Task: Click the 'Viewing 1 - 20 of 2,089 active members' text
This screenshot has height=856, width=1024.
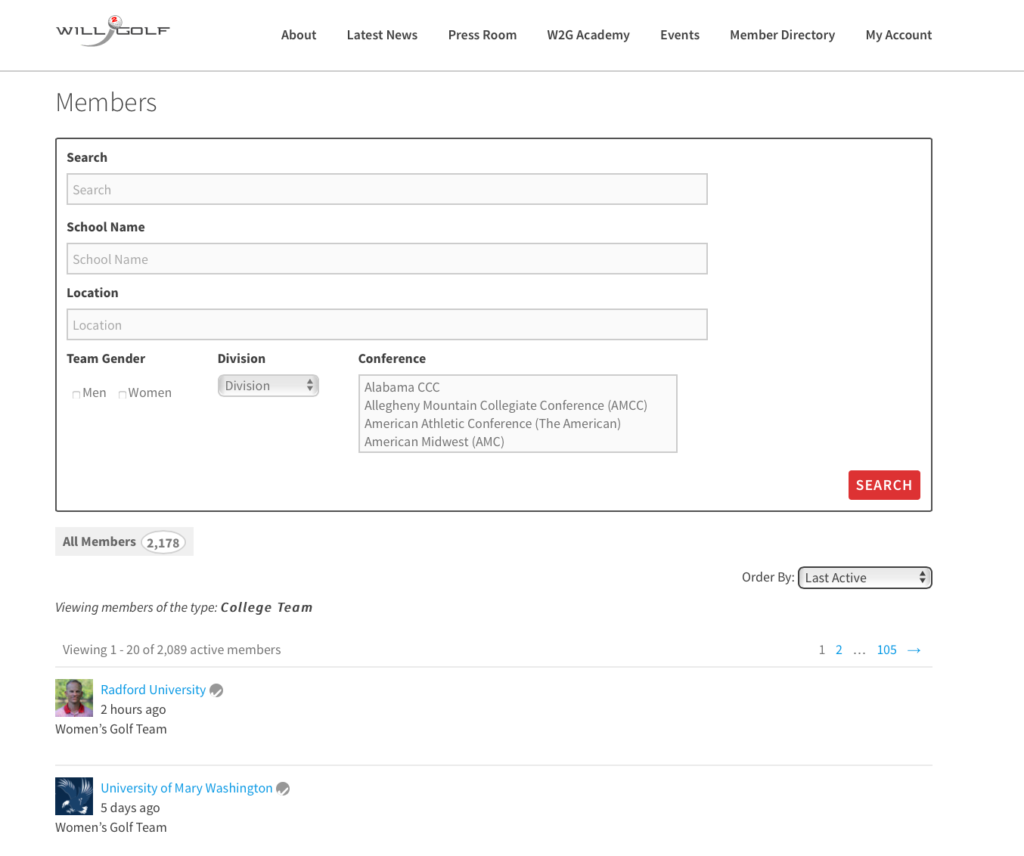Action: click(x=172, y=650)
